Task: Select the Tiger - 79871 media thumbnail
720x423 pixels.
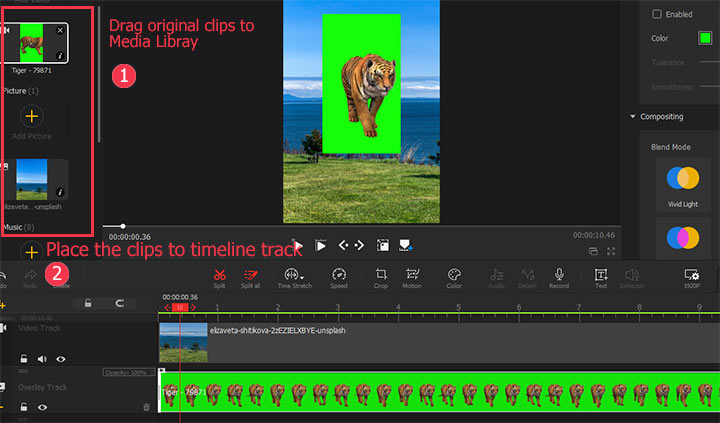Action: [x=34, y=43]
